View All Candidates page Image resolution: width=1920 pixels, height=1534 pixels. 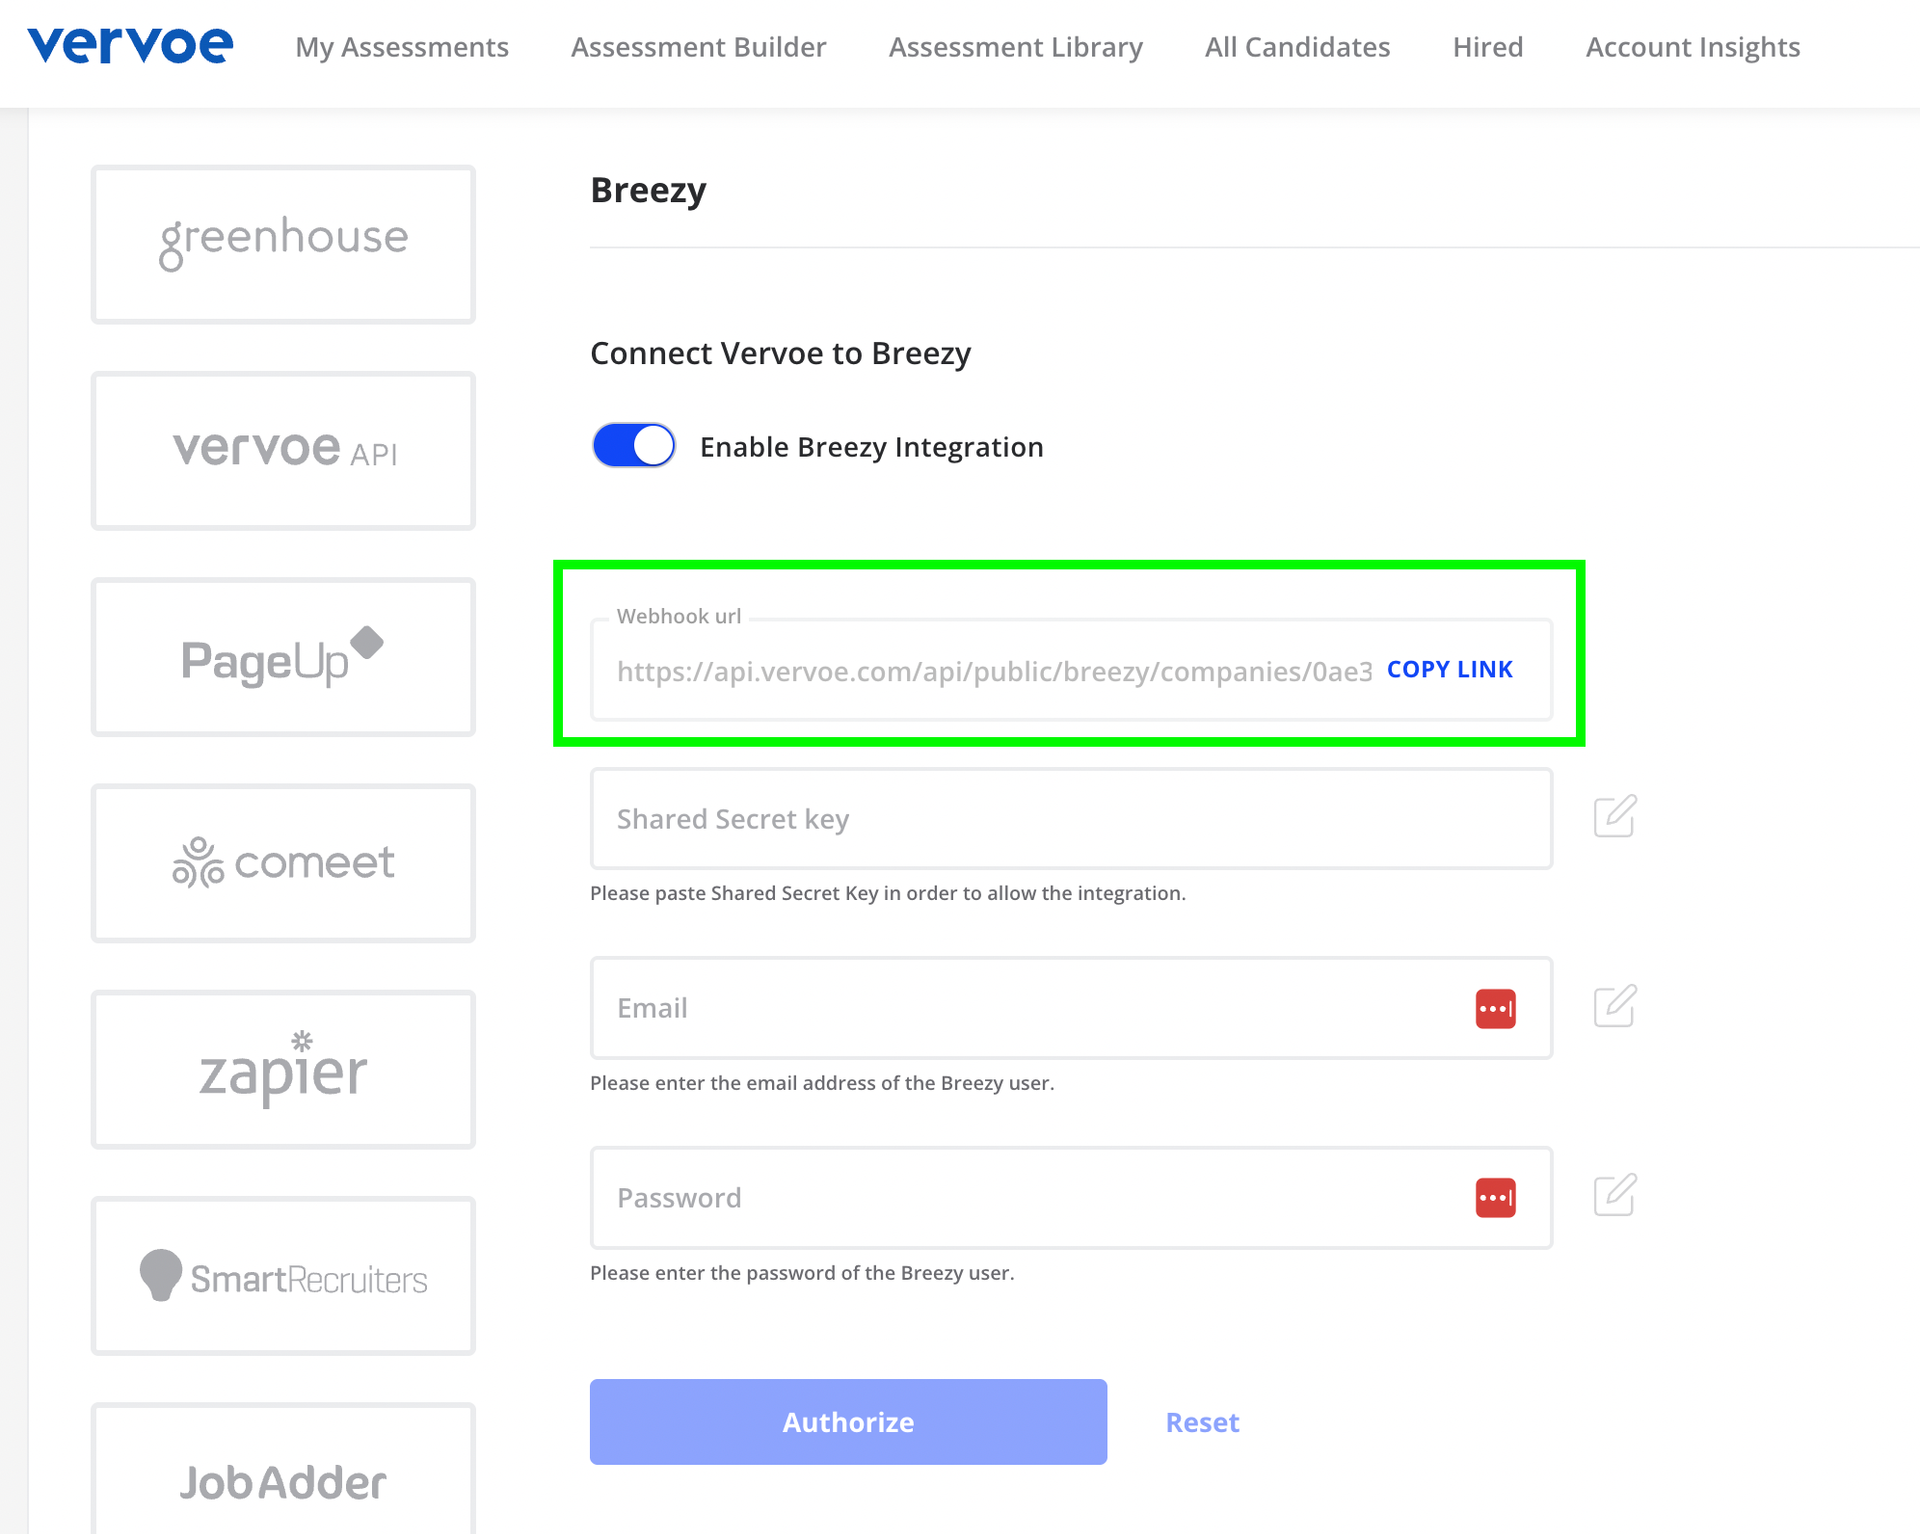coord(1297,47)
